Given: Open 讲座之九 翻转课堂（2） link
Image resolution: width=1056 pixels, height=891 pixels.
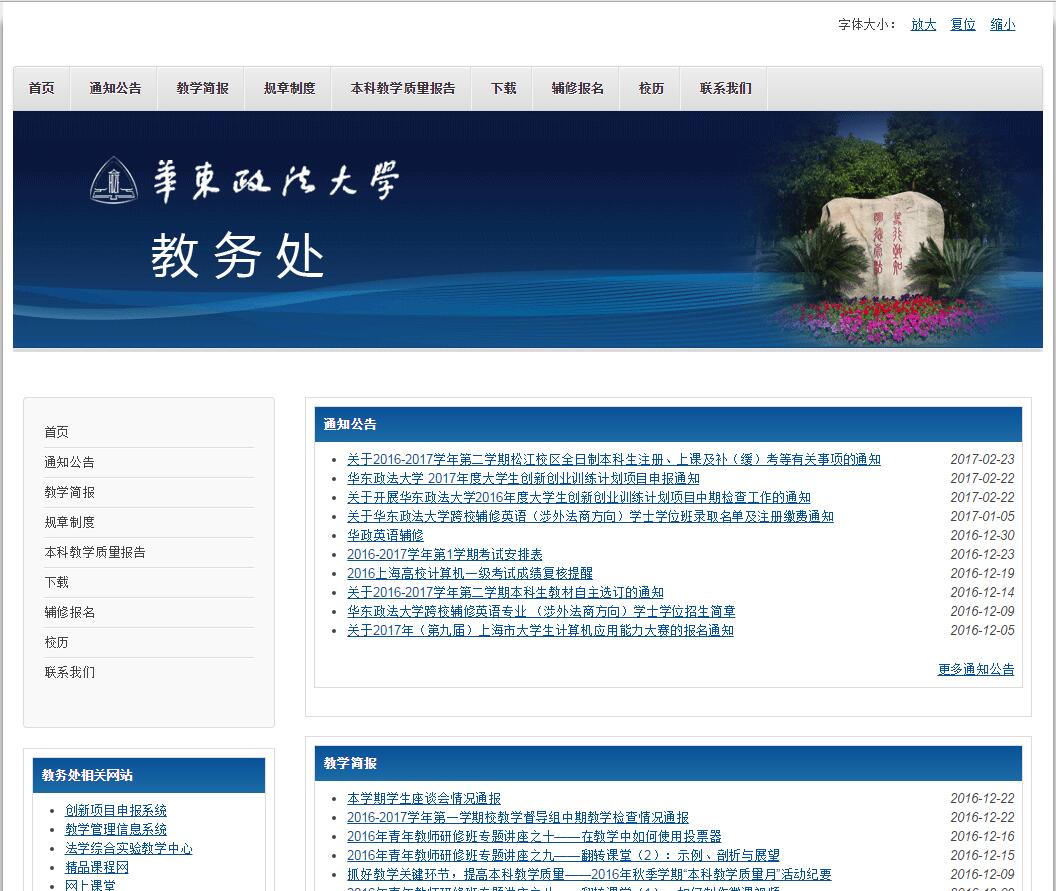Looking at the screenshot, I should pyautogui.click(x=563, y=855).
